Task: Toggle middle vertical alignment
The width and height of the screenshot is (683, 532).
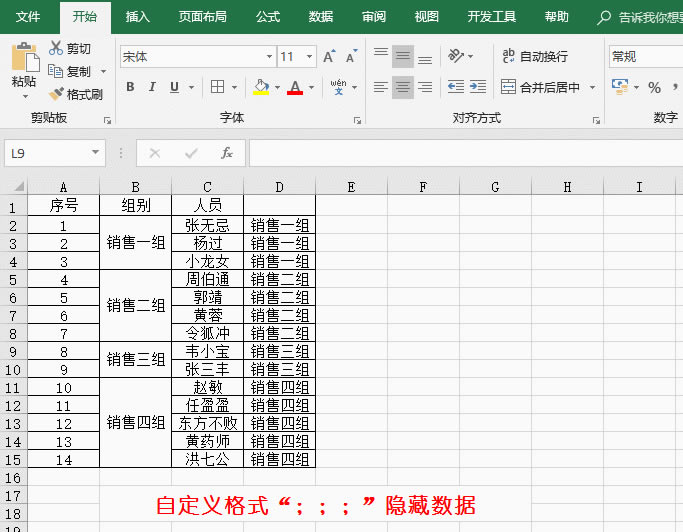Action: [402, 56]
